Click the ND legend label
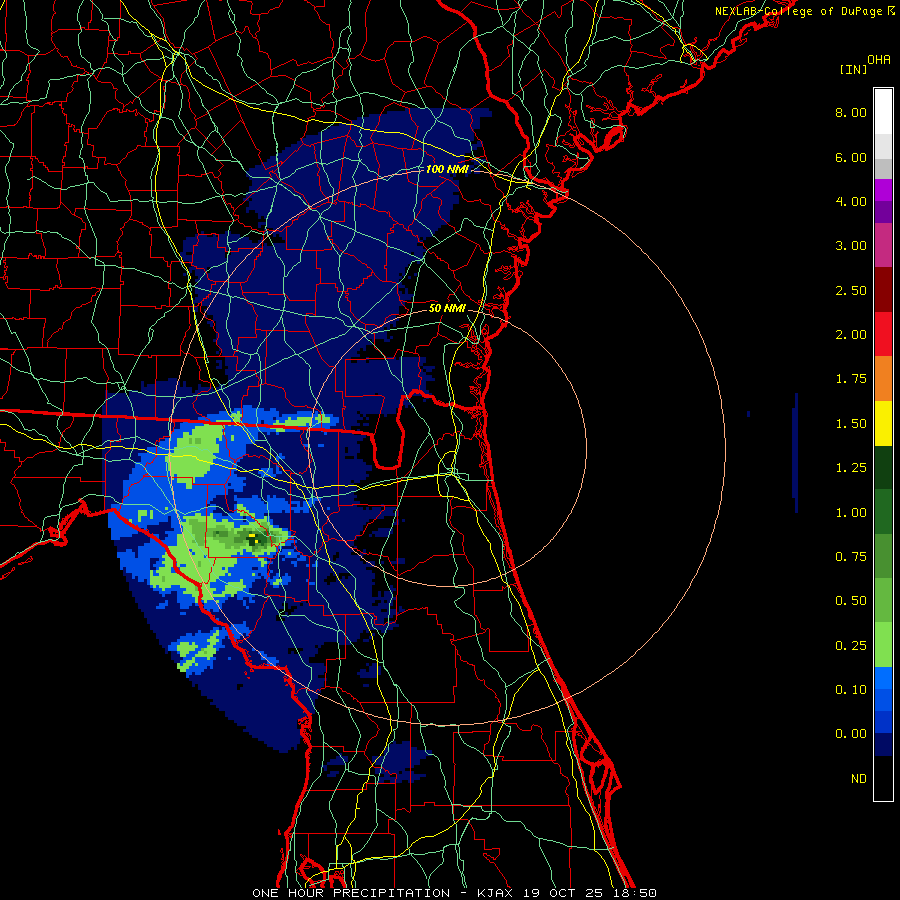This screenshot has width=900, height=900. 859,779
